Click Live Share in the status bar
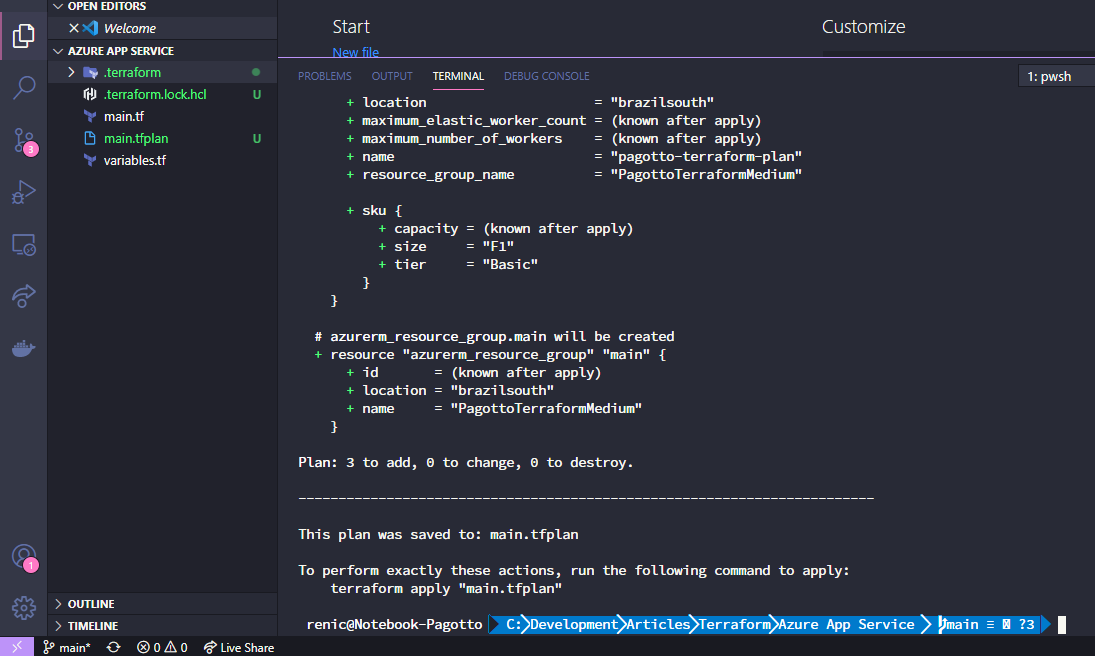 [239, 648]
